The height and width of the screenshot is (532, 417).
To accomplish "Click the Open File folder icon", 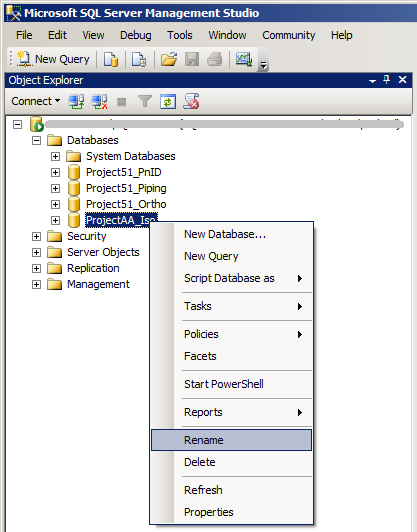I will coord(169,59).
